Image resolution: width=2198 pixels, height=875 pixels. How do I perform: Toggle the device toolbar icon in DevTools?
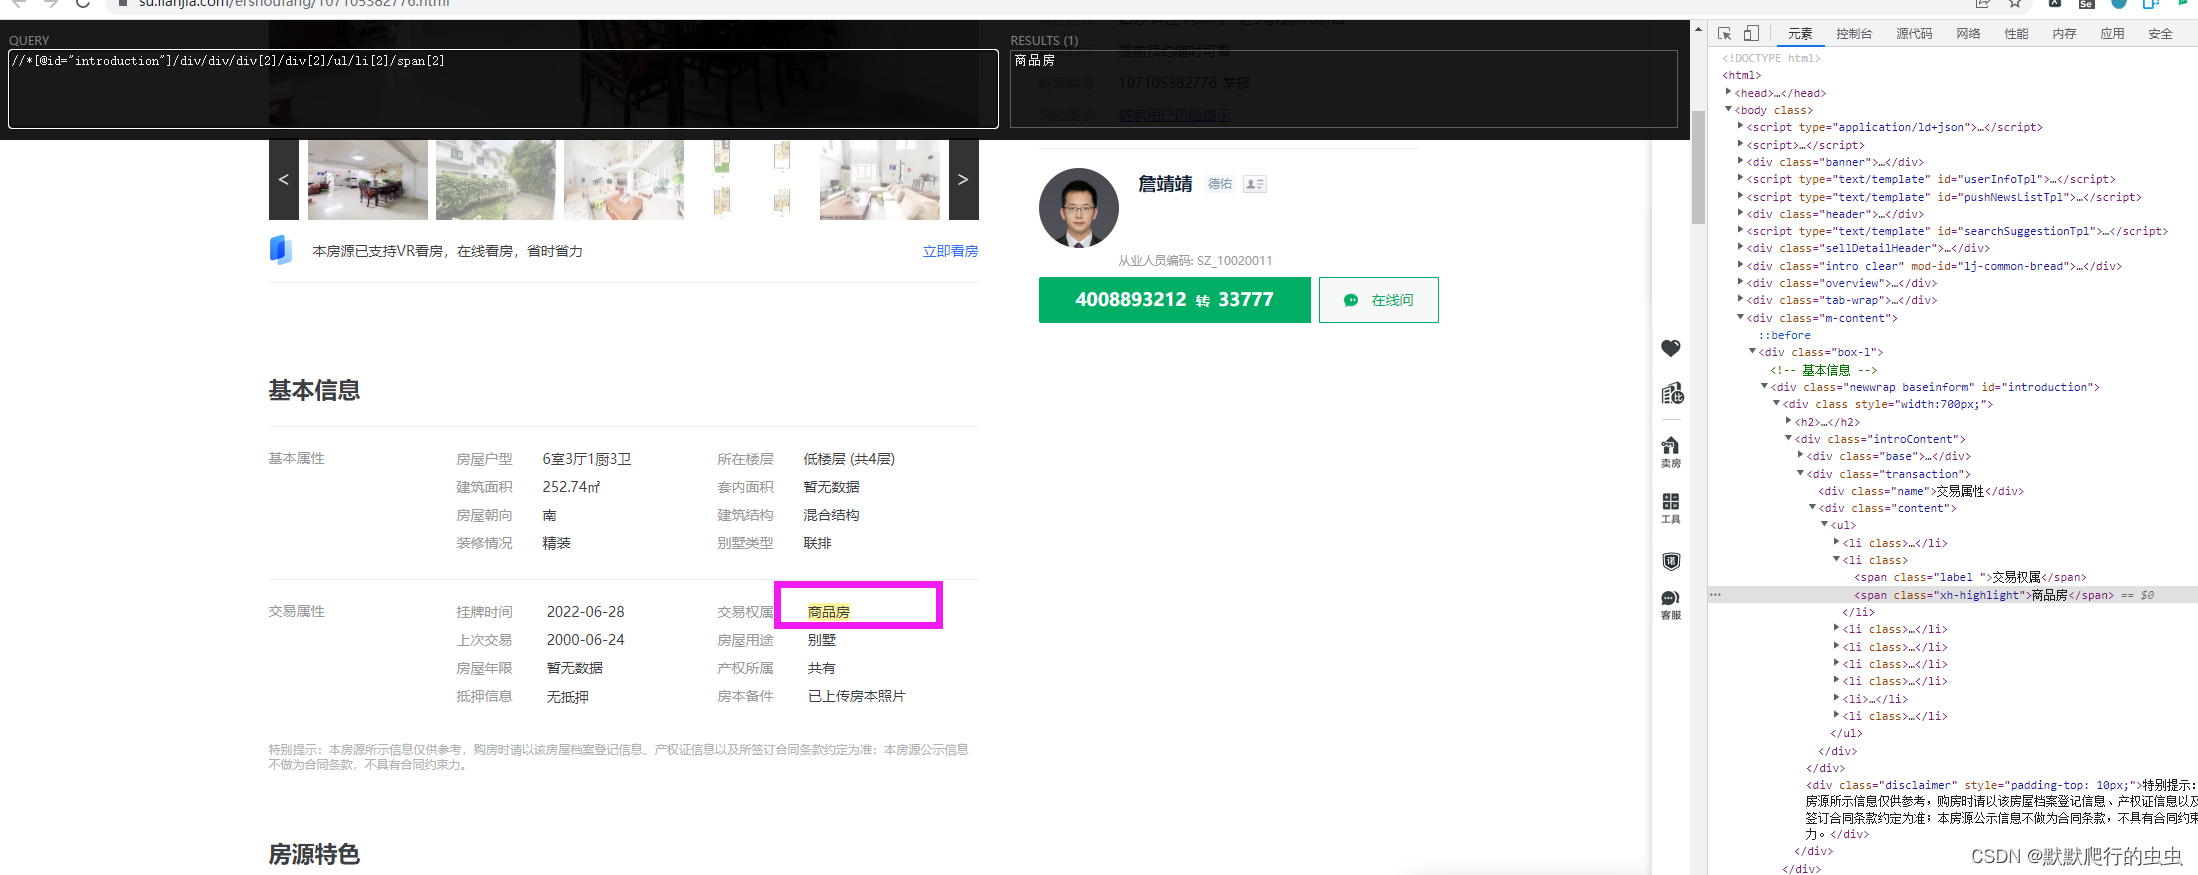(1751, 33)
